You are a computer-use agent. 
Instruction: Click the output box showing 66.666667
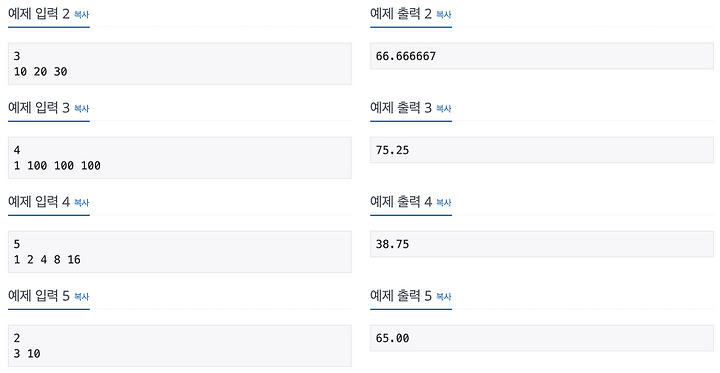(542, 56)
